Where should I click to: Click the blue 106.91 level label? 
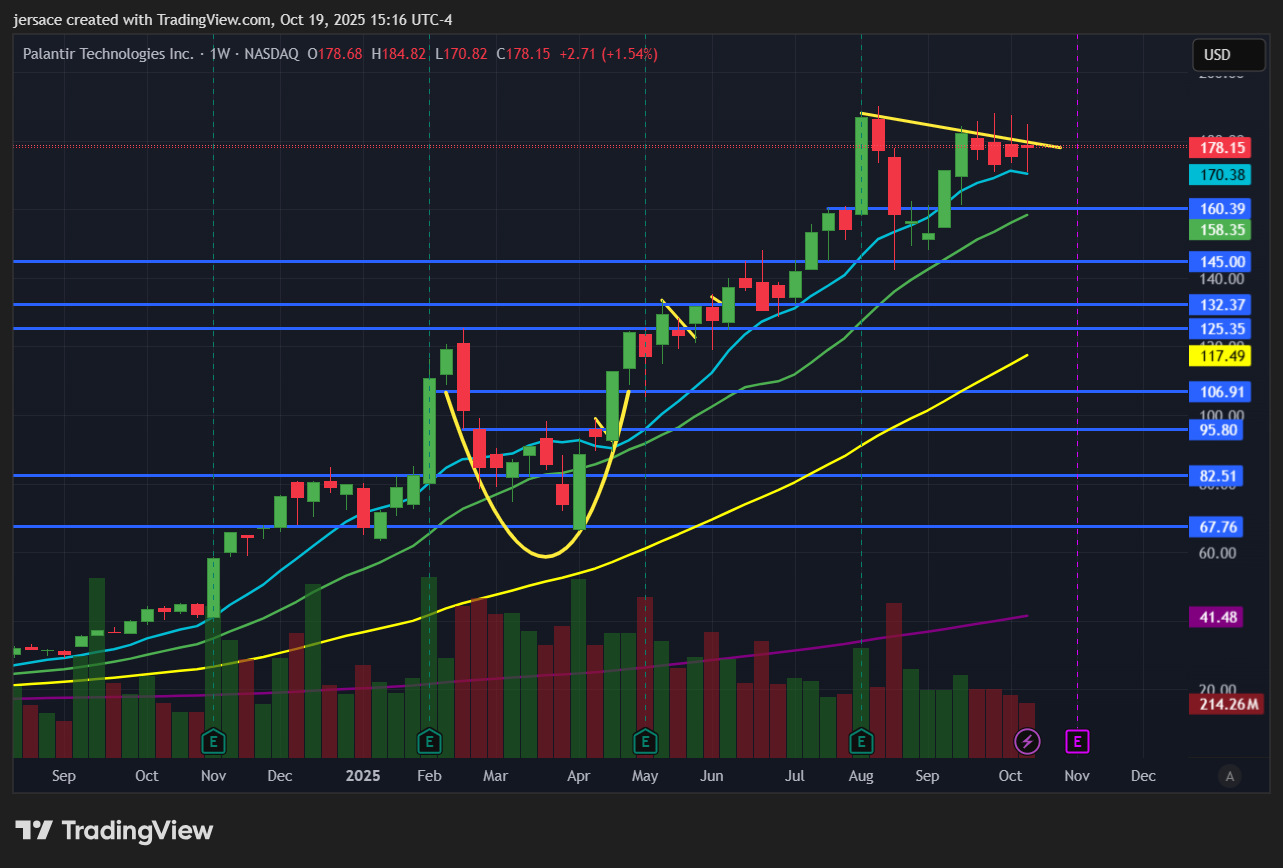tap(1219, 392)
